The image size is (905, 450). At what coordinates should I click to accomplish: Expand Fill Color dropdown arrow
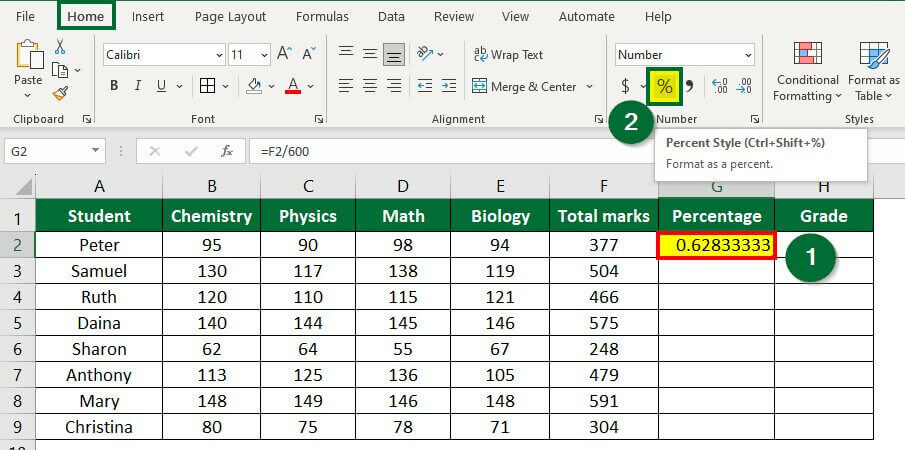pyautogui.click(x=271, y=86)
